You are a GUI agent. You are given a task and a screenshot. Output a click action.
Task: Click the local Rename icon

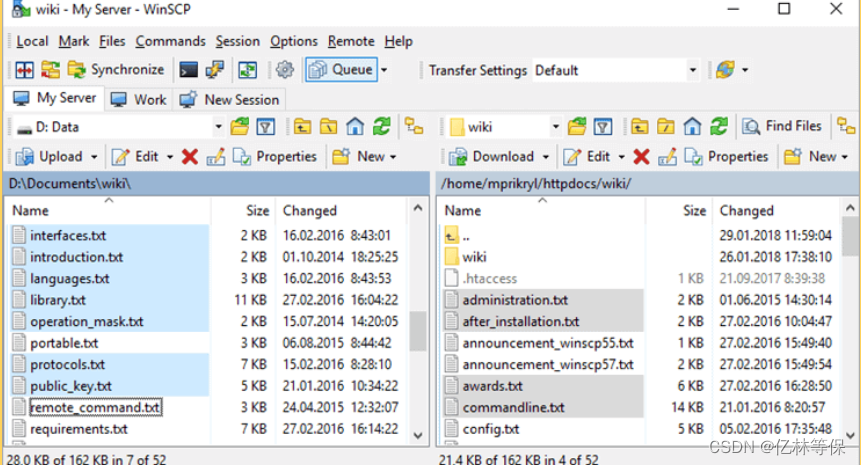click(x=216, y=157)
